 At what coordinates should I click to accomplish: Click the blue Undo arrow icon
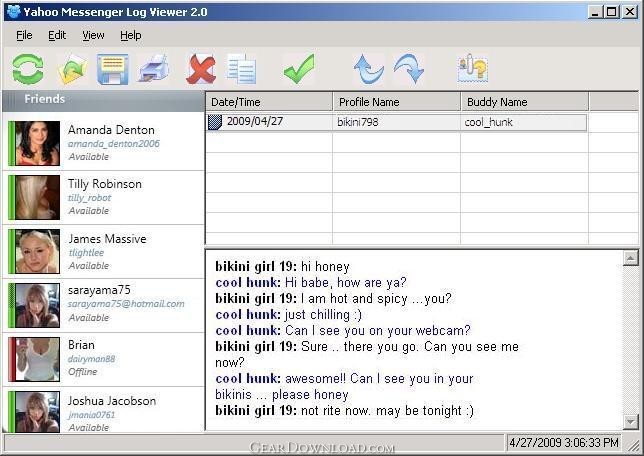tap(368, 69)
